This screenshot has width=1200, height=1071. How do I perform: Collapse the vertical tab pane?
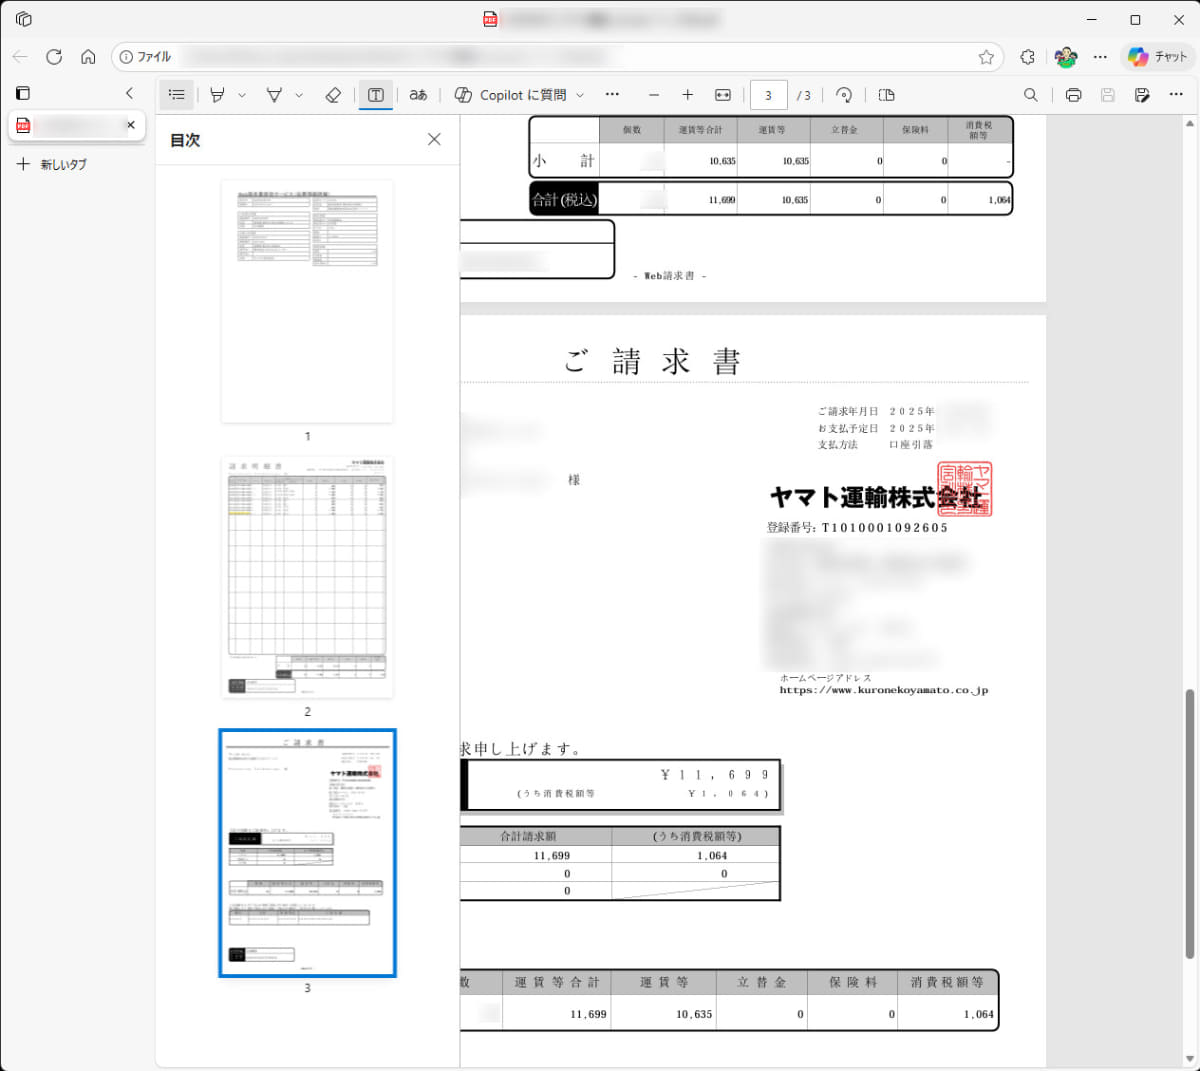pyautogui.click(x=129, y=93)
